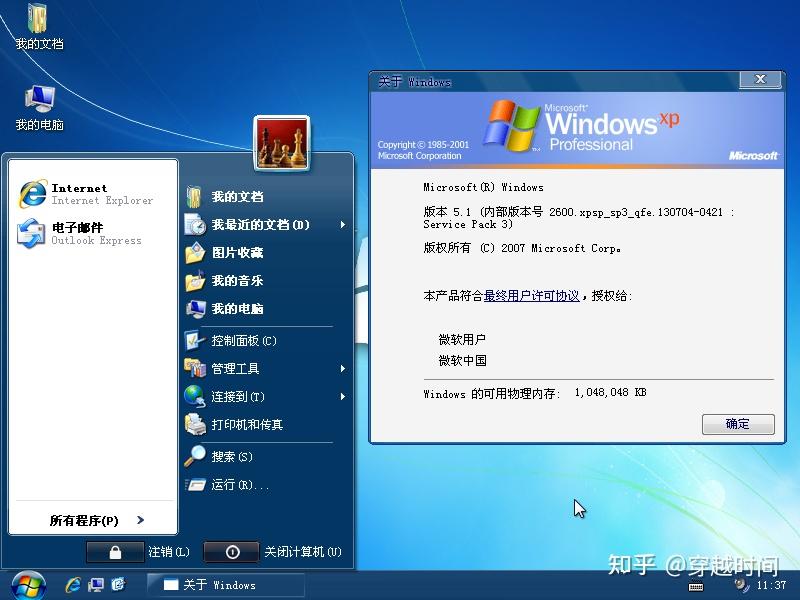
Task: Launch Internet Explorer from quick launch
Action: pyautogui.click(x=73, y=585)
